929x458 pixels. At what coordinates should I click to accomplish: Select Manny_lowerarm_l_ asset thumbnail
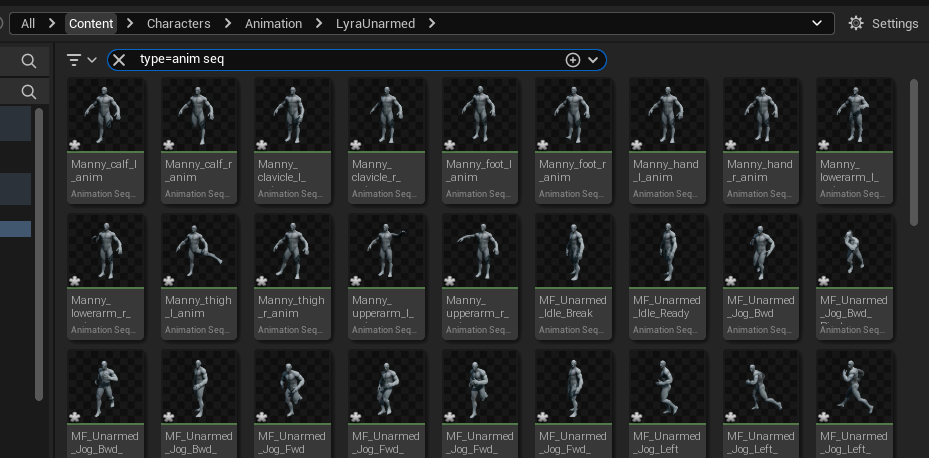(x=854, y=115)
